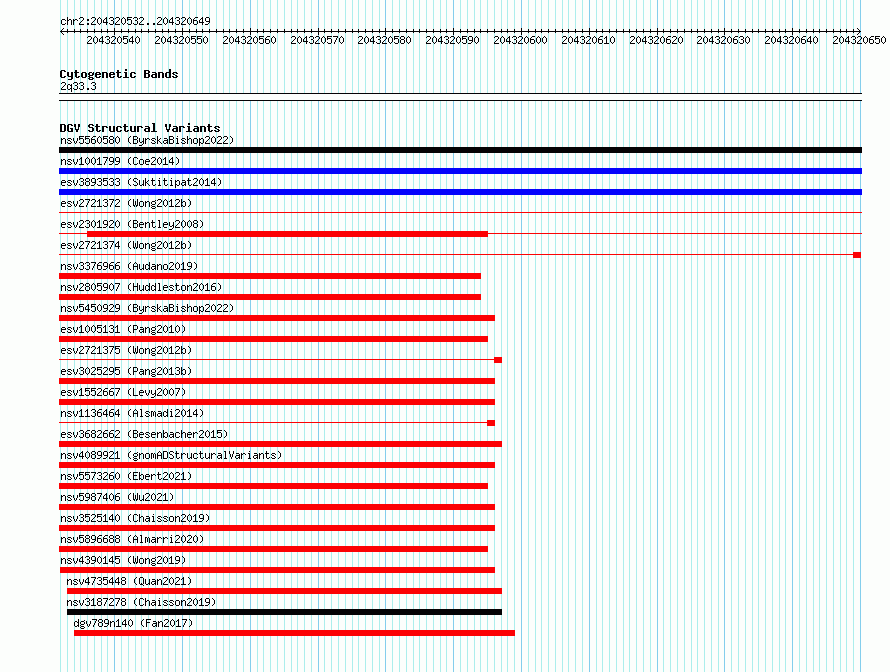This screenshot has height=672, width=890.
Task: Open esv1005131 (Pang2010) label
Action: [x=123, y=329]
